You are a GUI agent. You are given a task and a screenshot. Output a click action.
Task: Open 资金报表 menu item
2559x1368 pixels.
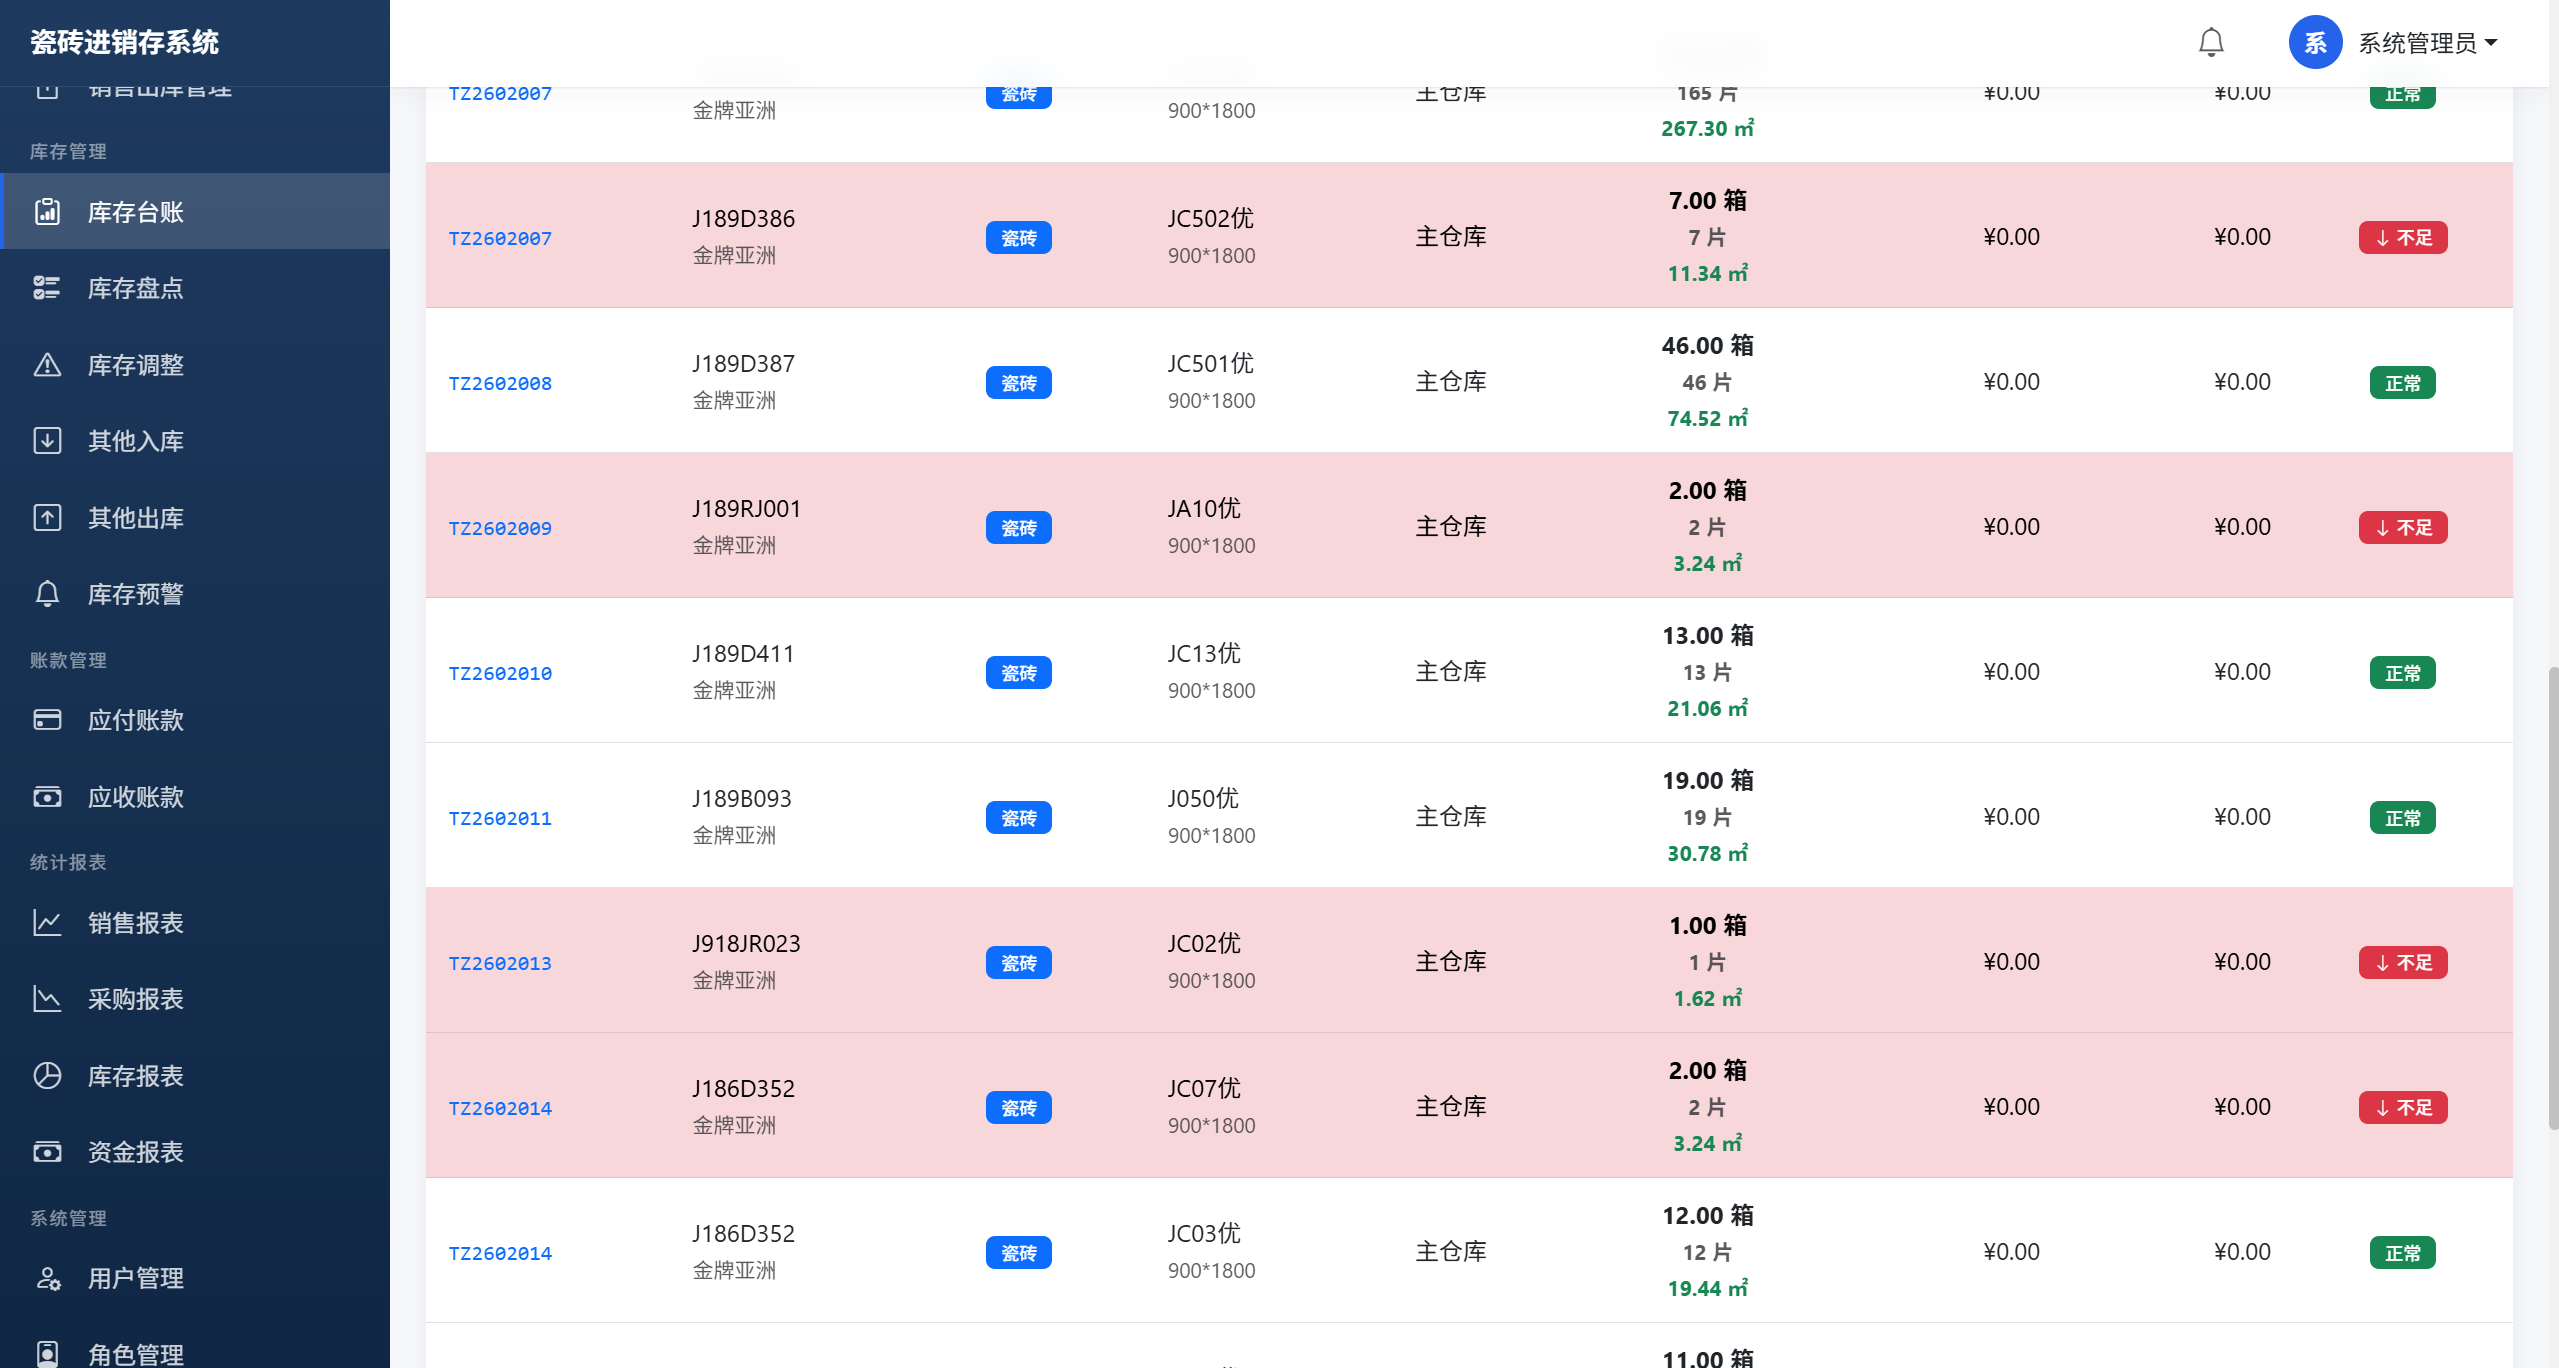(x=195, y=1152)
